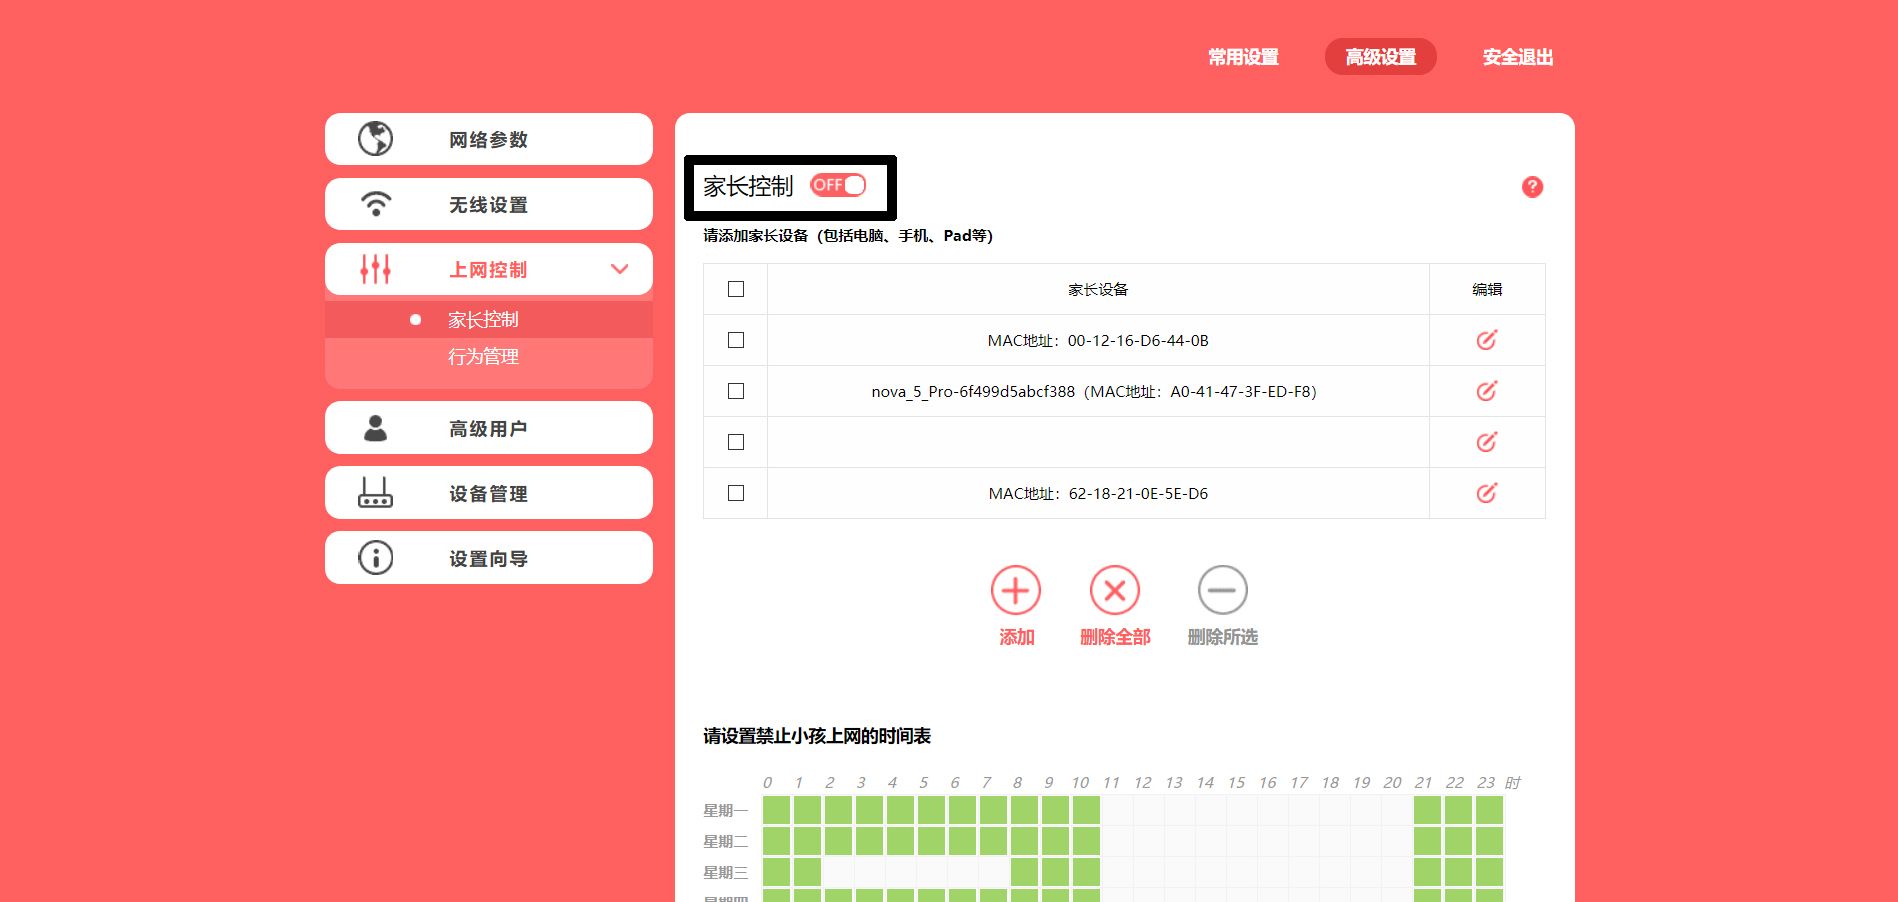Click the 添加 plus circle icon
Viewport: 1898px width, 902px height.
pyautogui.click(x=1015, y=591)
